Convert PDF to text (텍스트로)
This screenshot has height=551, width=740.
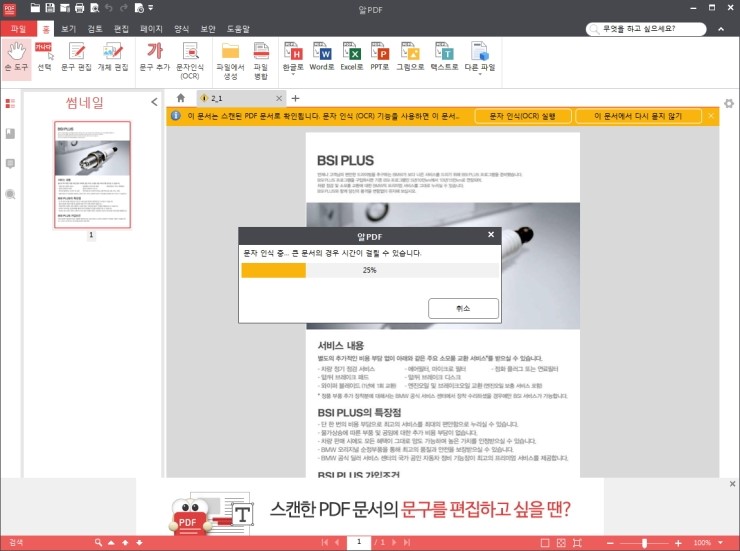pos(444,58)
